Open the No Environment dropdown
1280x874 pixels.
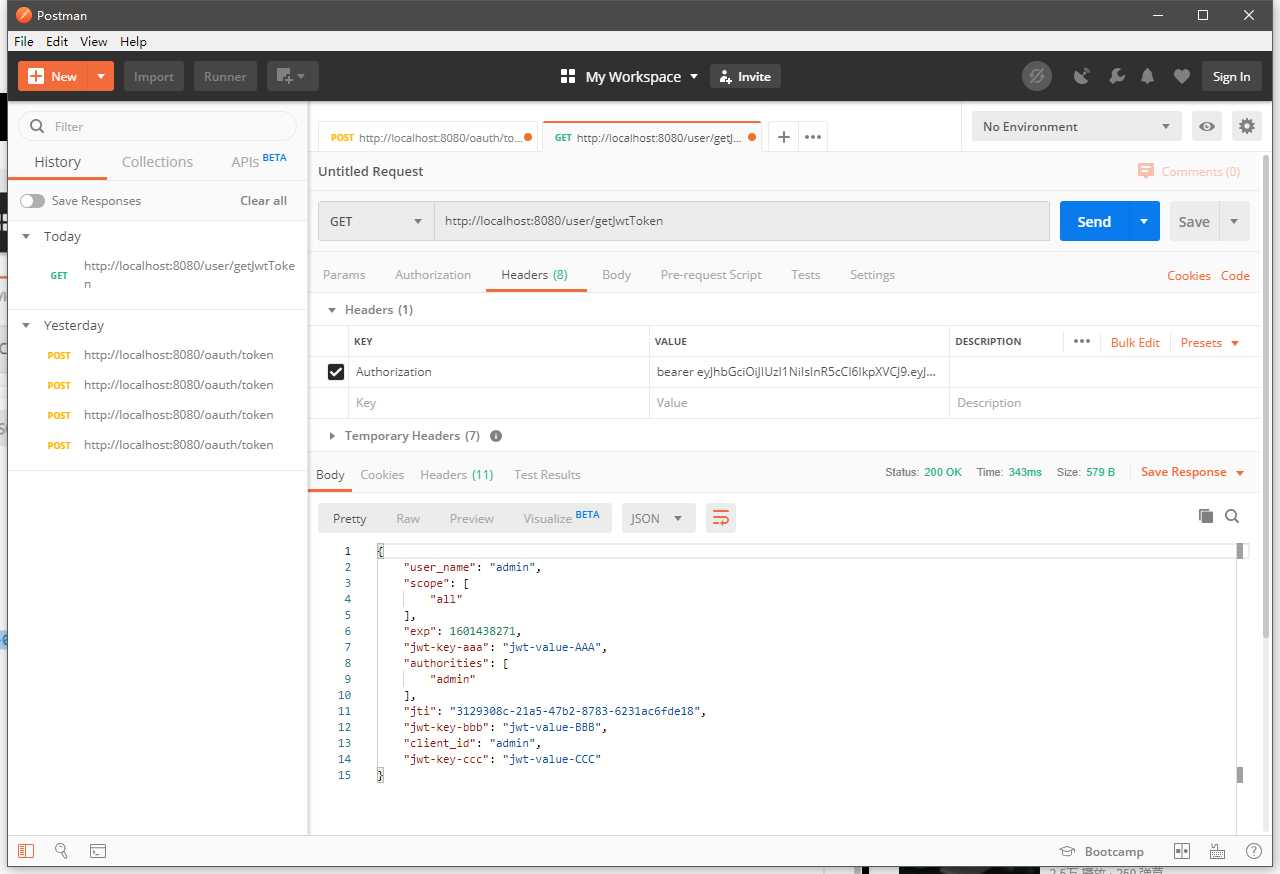pyautogui.click(x=1076, y=126)
